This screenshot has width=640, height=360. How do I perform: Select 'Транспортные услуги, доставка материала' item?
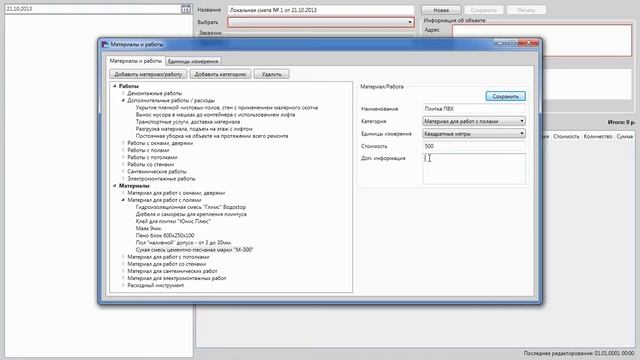click(188, 122)
